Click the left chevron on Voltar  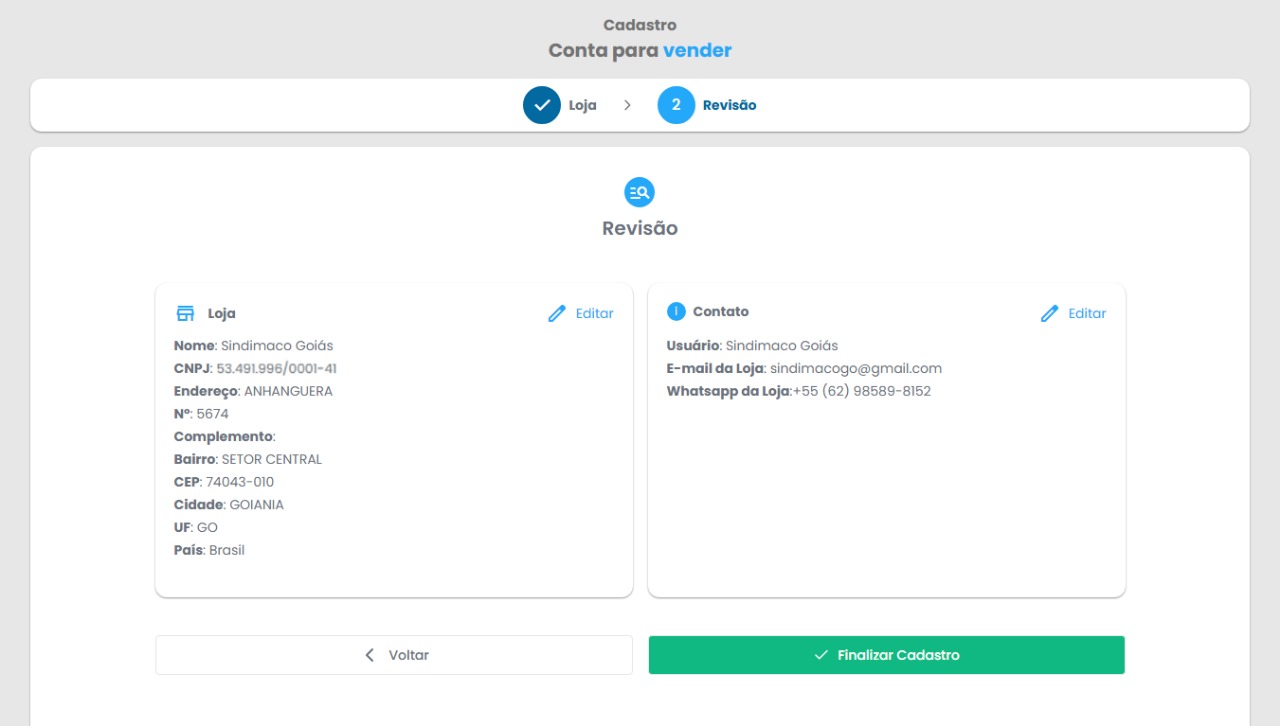370,655
